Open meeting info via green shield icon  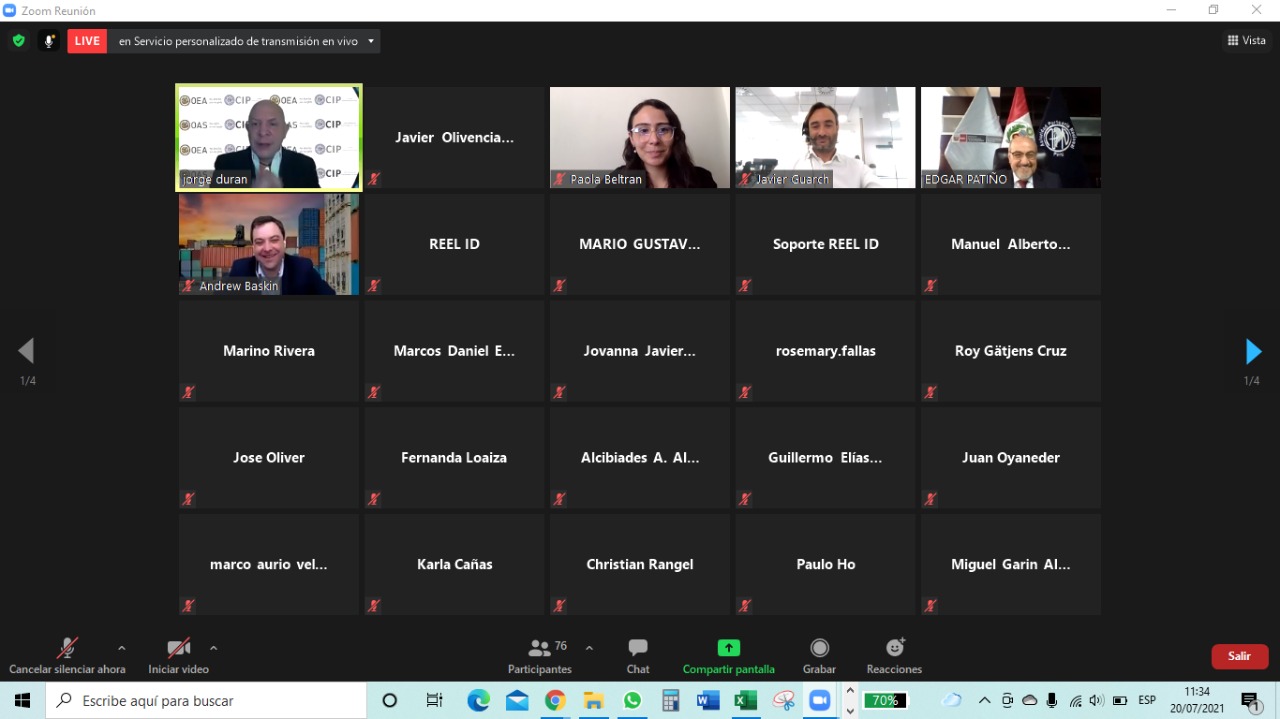coord(18,41)
